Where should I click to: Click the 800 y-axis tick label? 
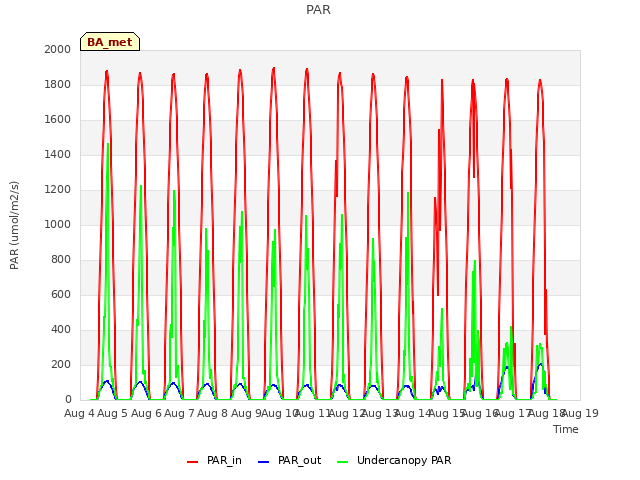point(61,260)
